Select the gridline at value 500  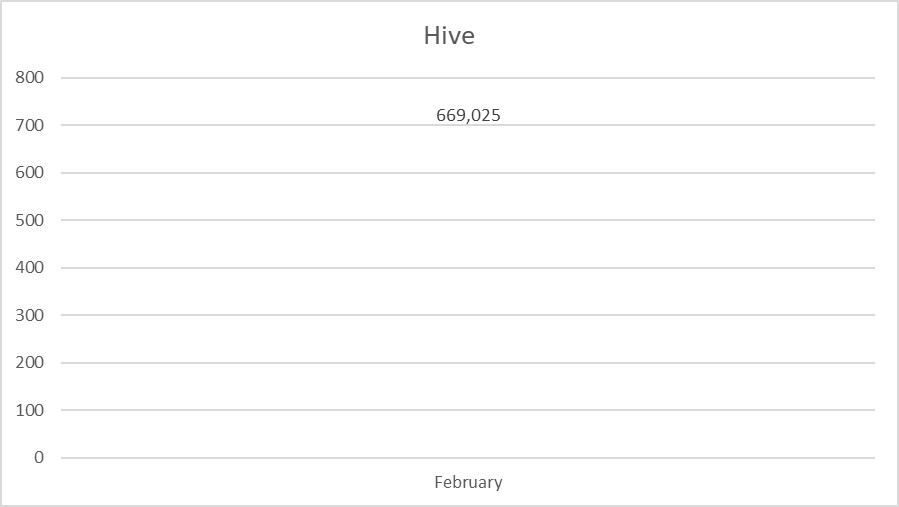468,220
